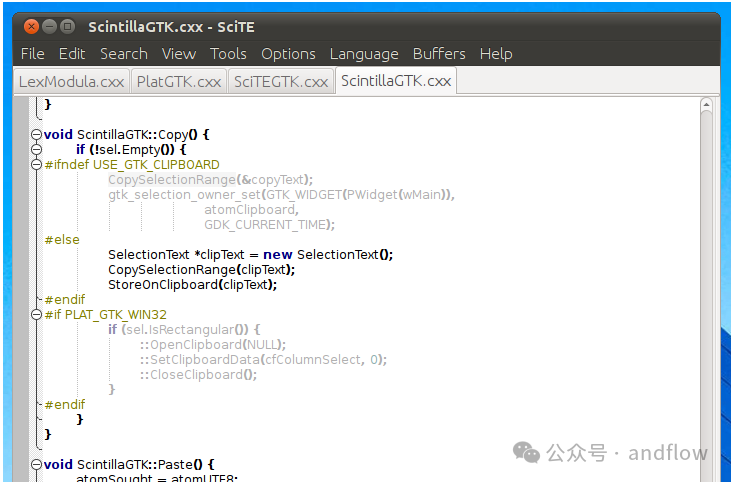731x482 pixels.
Task: Open the Buffers menu
Action: coord(439,54)
